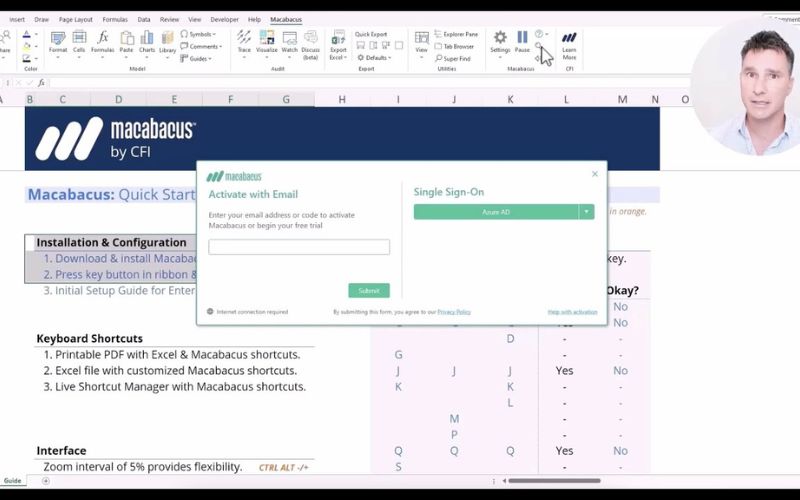Open the Insert ribbon tab
This screenshot has width=800, height=500.
[x=17, y=19]
